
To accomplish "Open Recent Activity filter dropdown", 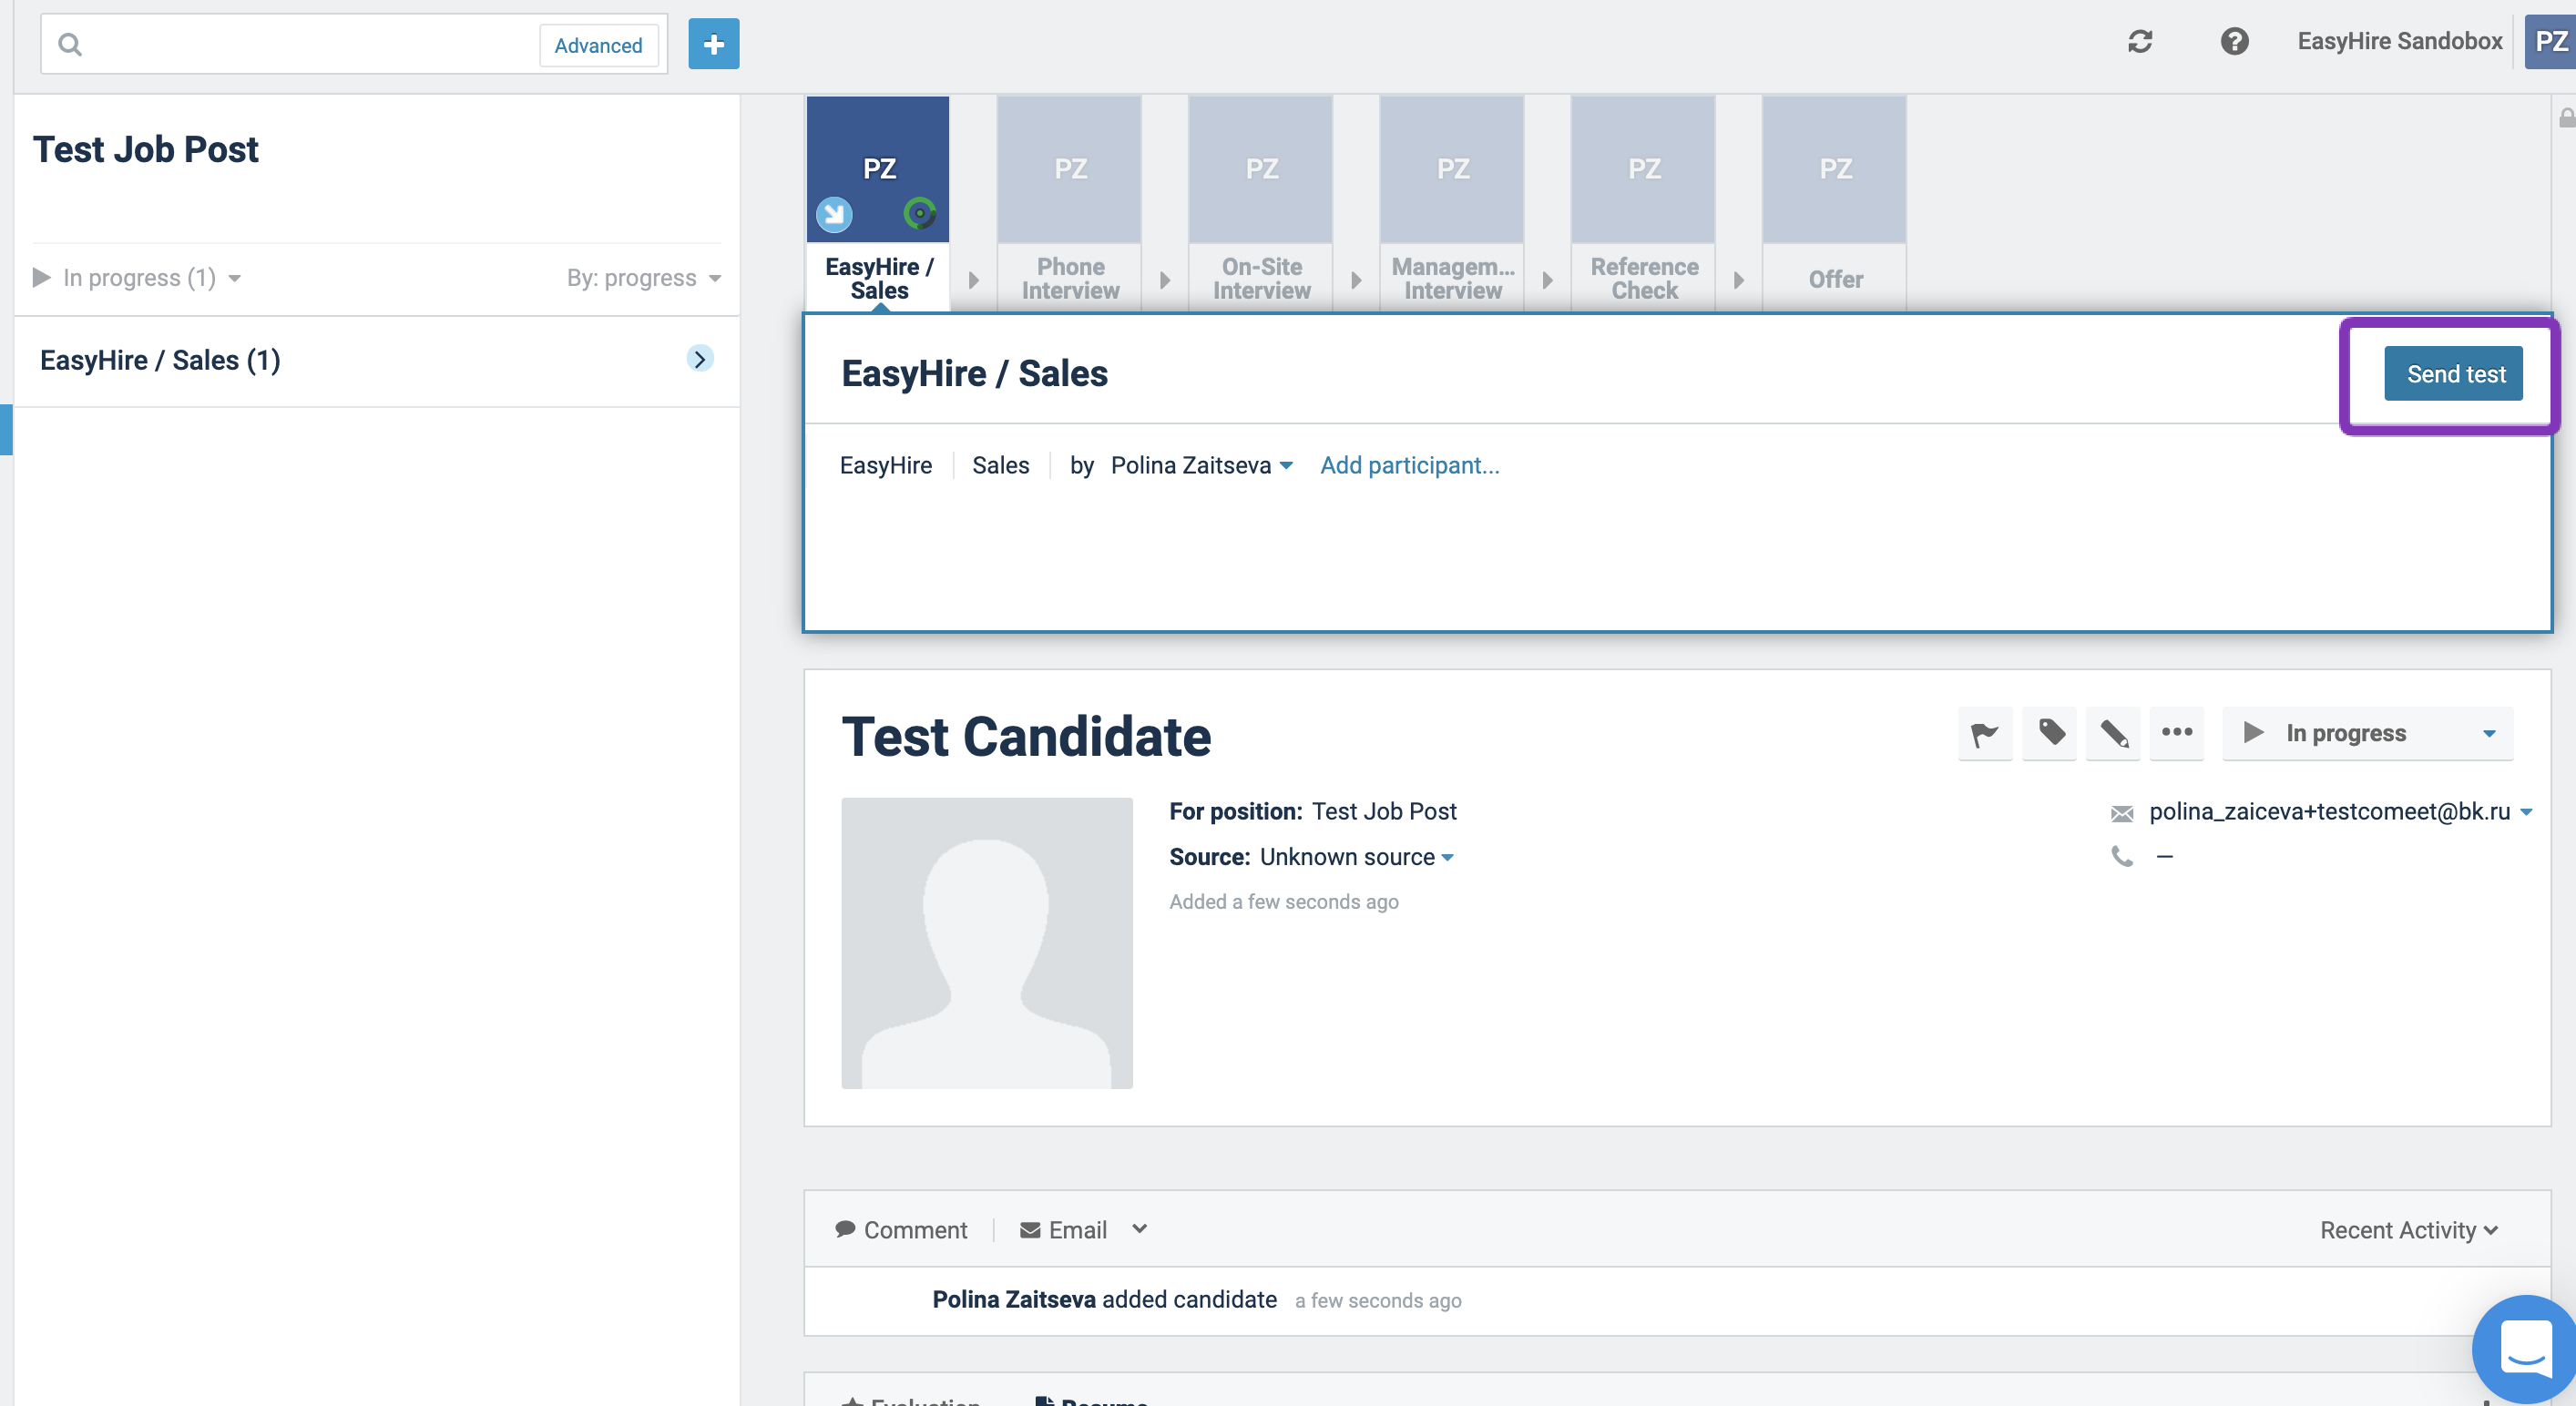I will click(2408, 1230).
